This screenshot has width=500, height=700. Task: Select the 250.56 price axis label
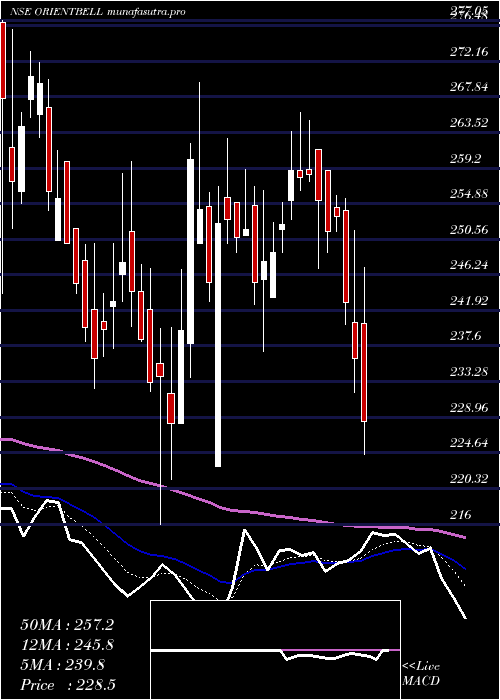(x=469, y=230)
